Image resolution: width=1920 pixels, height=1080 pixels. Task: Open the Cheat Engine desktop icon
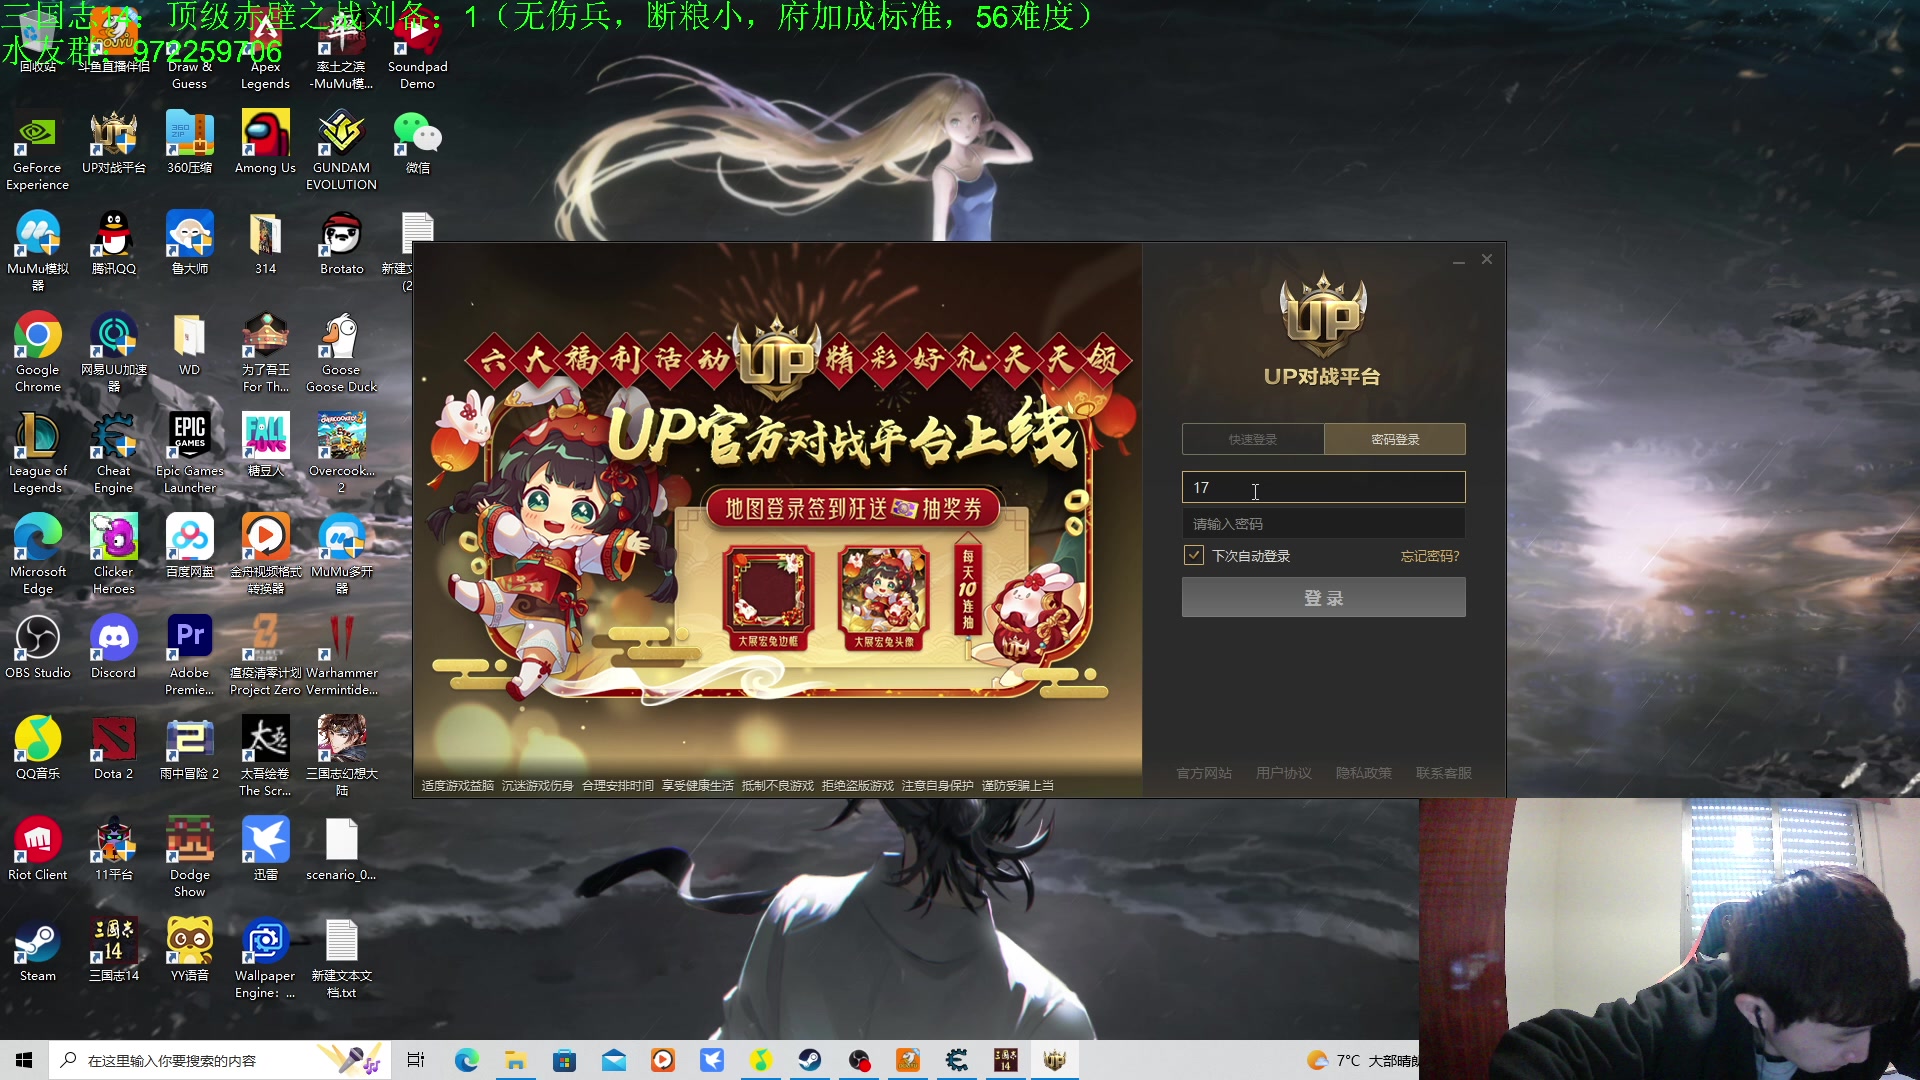coord(114,453)
